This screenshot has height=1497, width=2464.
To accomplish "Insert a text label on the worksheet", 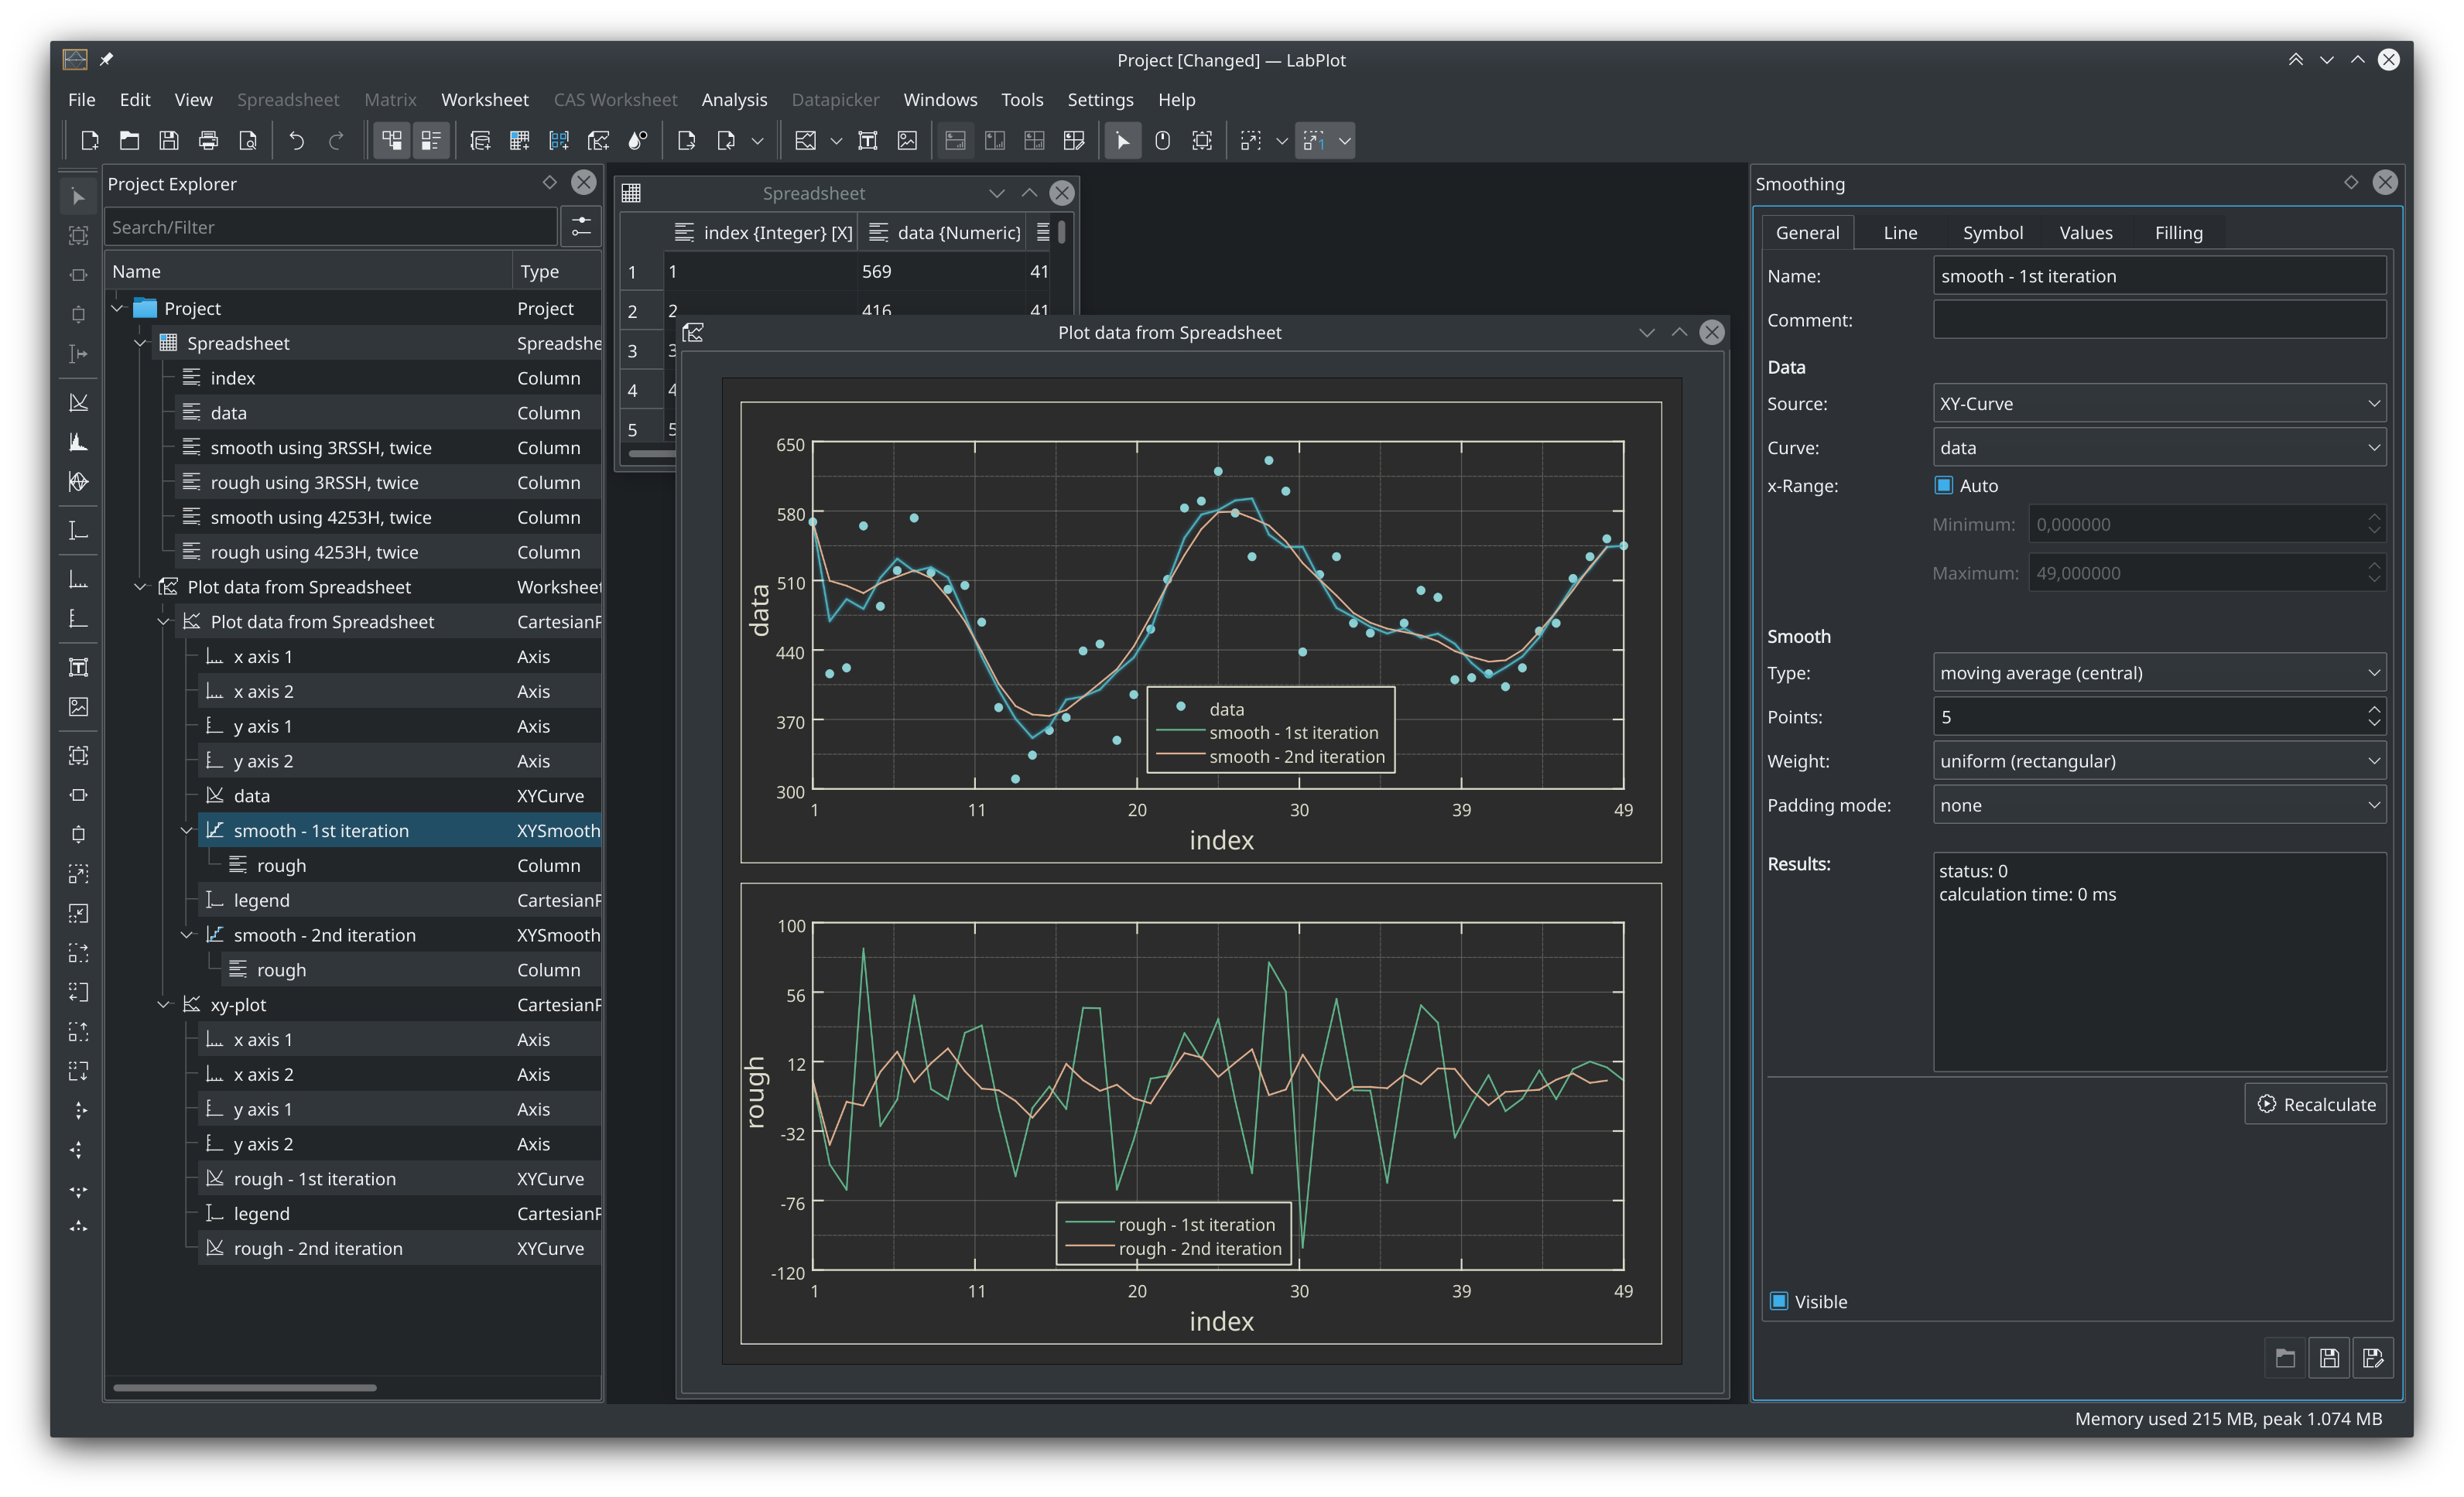I will tap(867, 140).
